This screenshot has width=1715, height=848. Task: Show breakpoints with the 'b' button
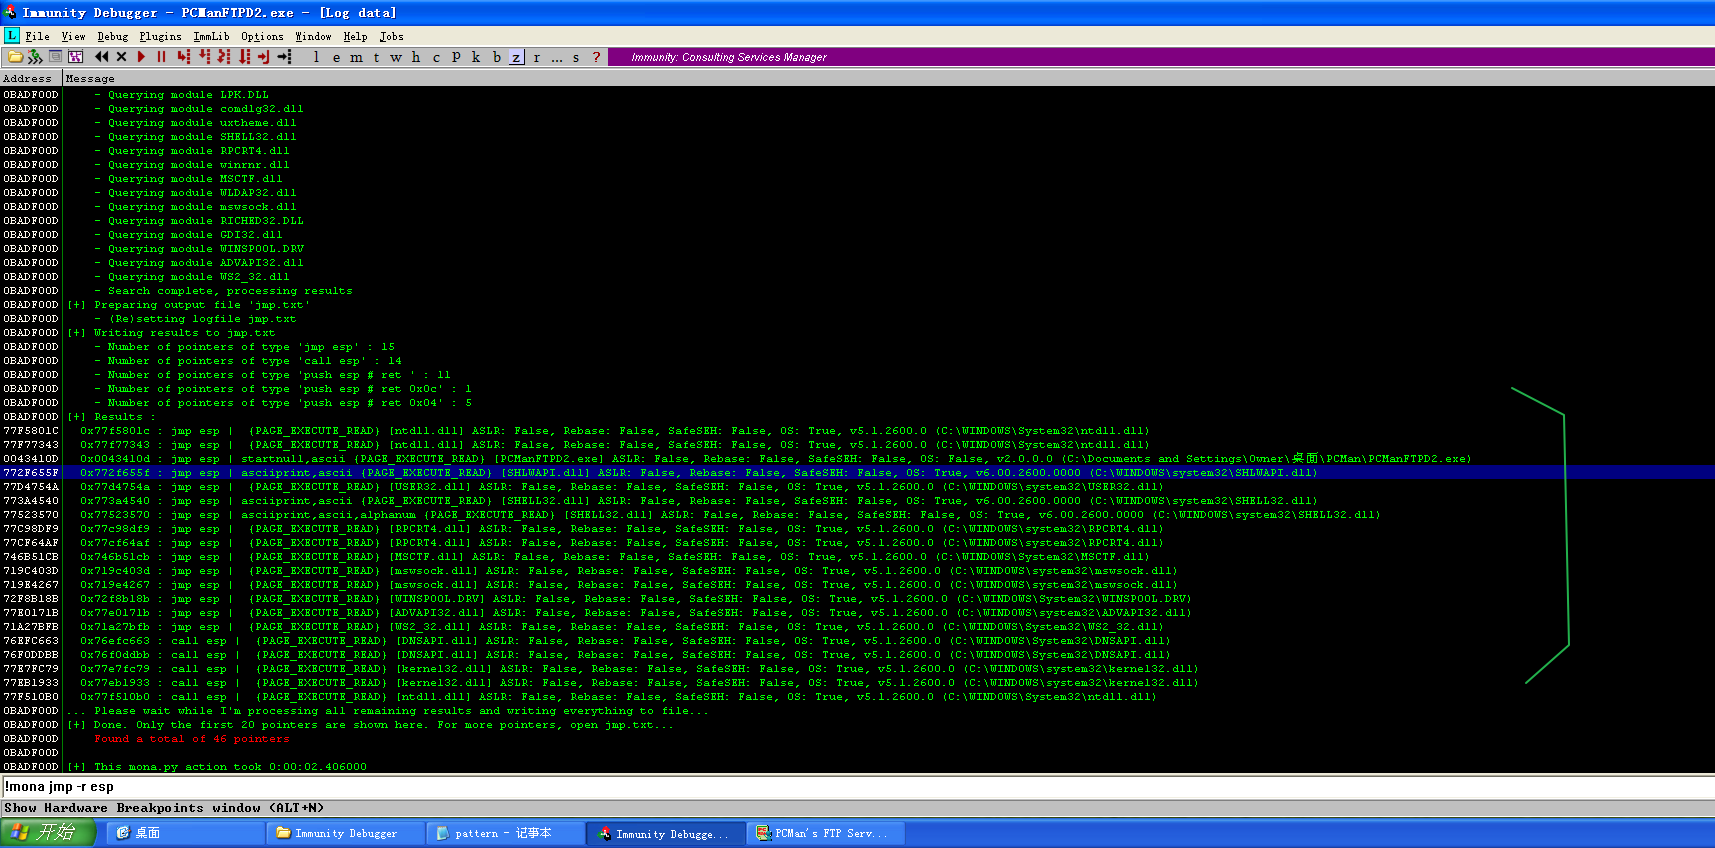coord(496,57)
